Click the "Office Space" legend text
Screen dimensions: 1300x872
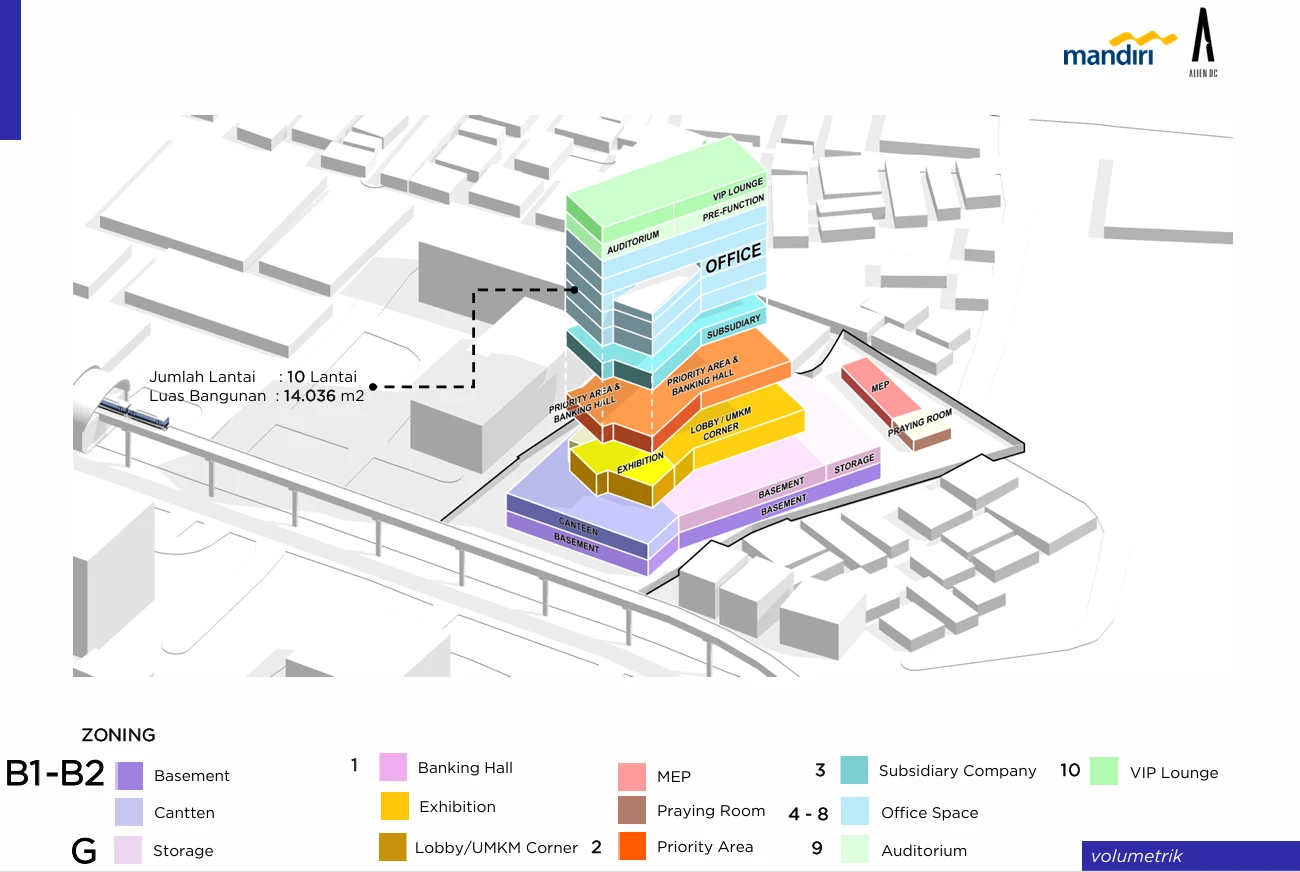click(929, 813)
